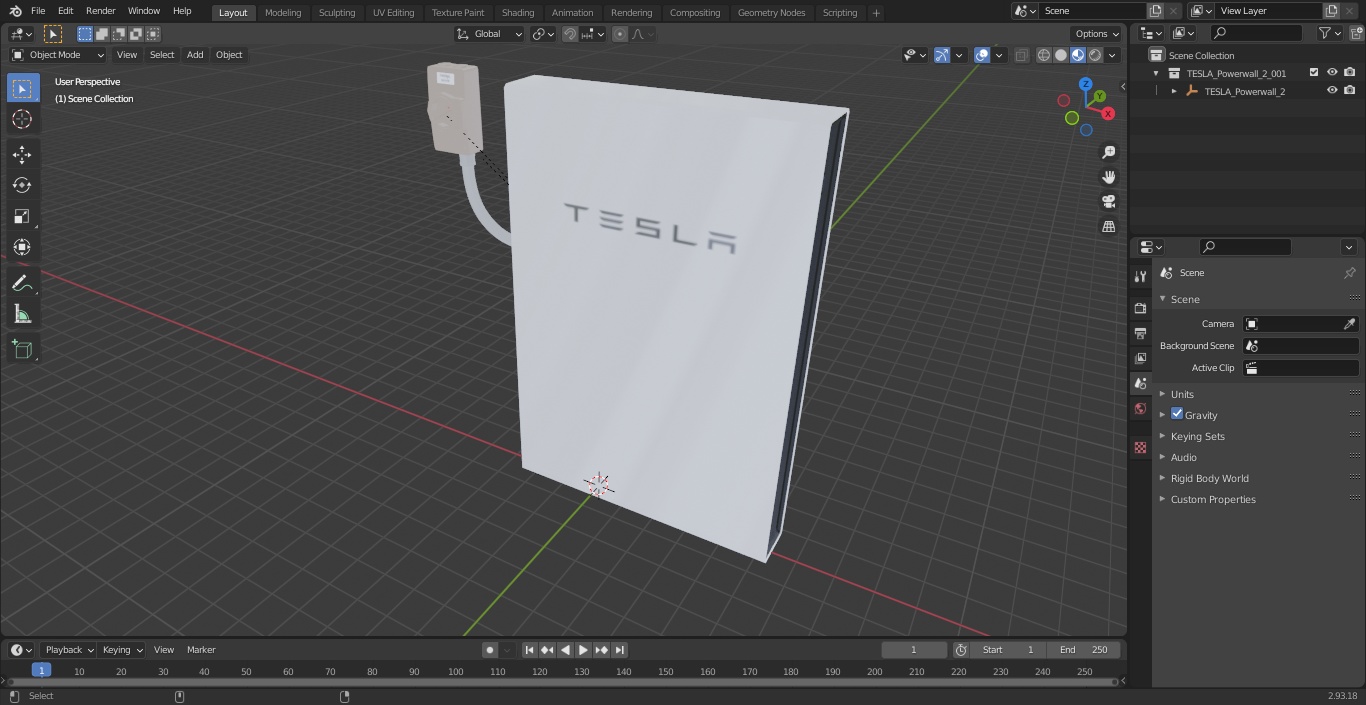
Task: Open the viewport Add menu
Action: 195,55
